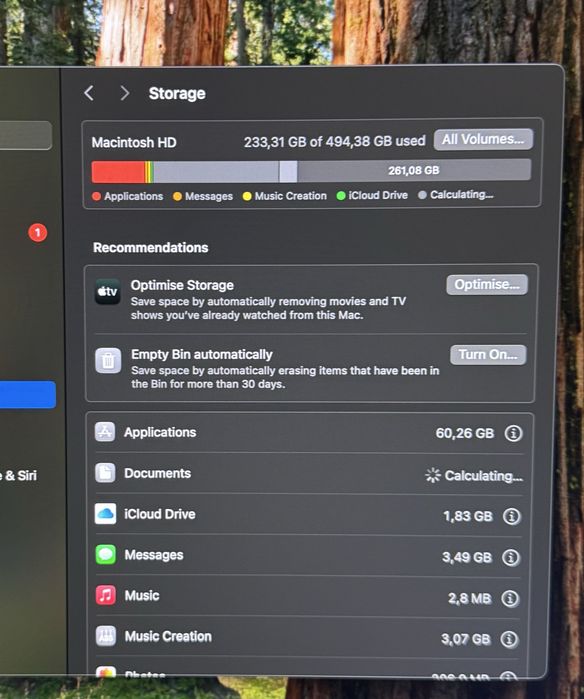The image size is (584, 699).
Task: Click the red notification badge in sidebar
Action: click(38, 232)
